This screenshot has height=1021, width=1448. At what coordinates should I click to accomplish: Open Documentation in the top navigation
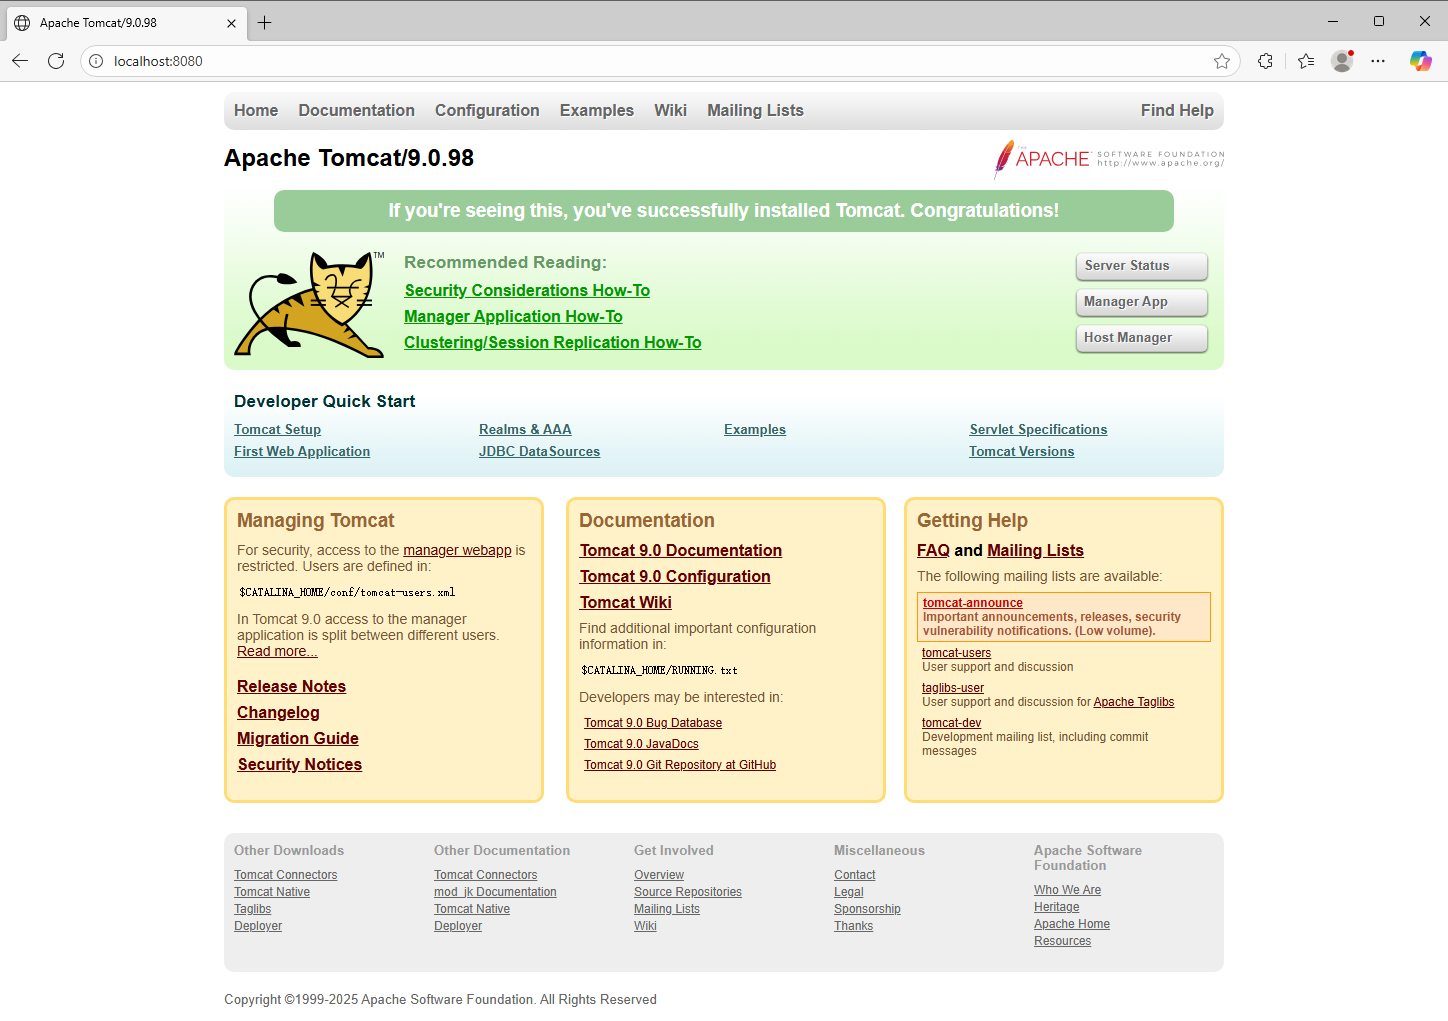click(x=356, y=110)
